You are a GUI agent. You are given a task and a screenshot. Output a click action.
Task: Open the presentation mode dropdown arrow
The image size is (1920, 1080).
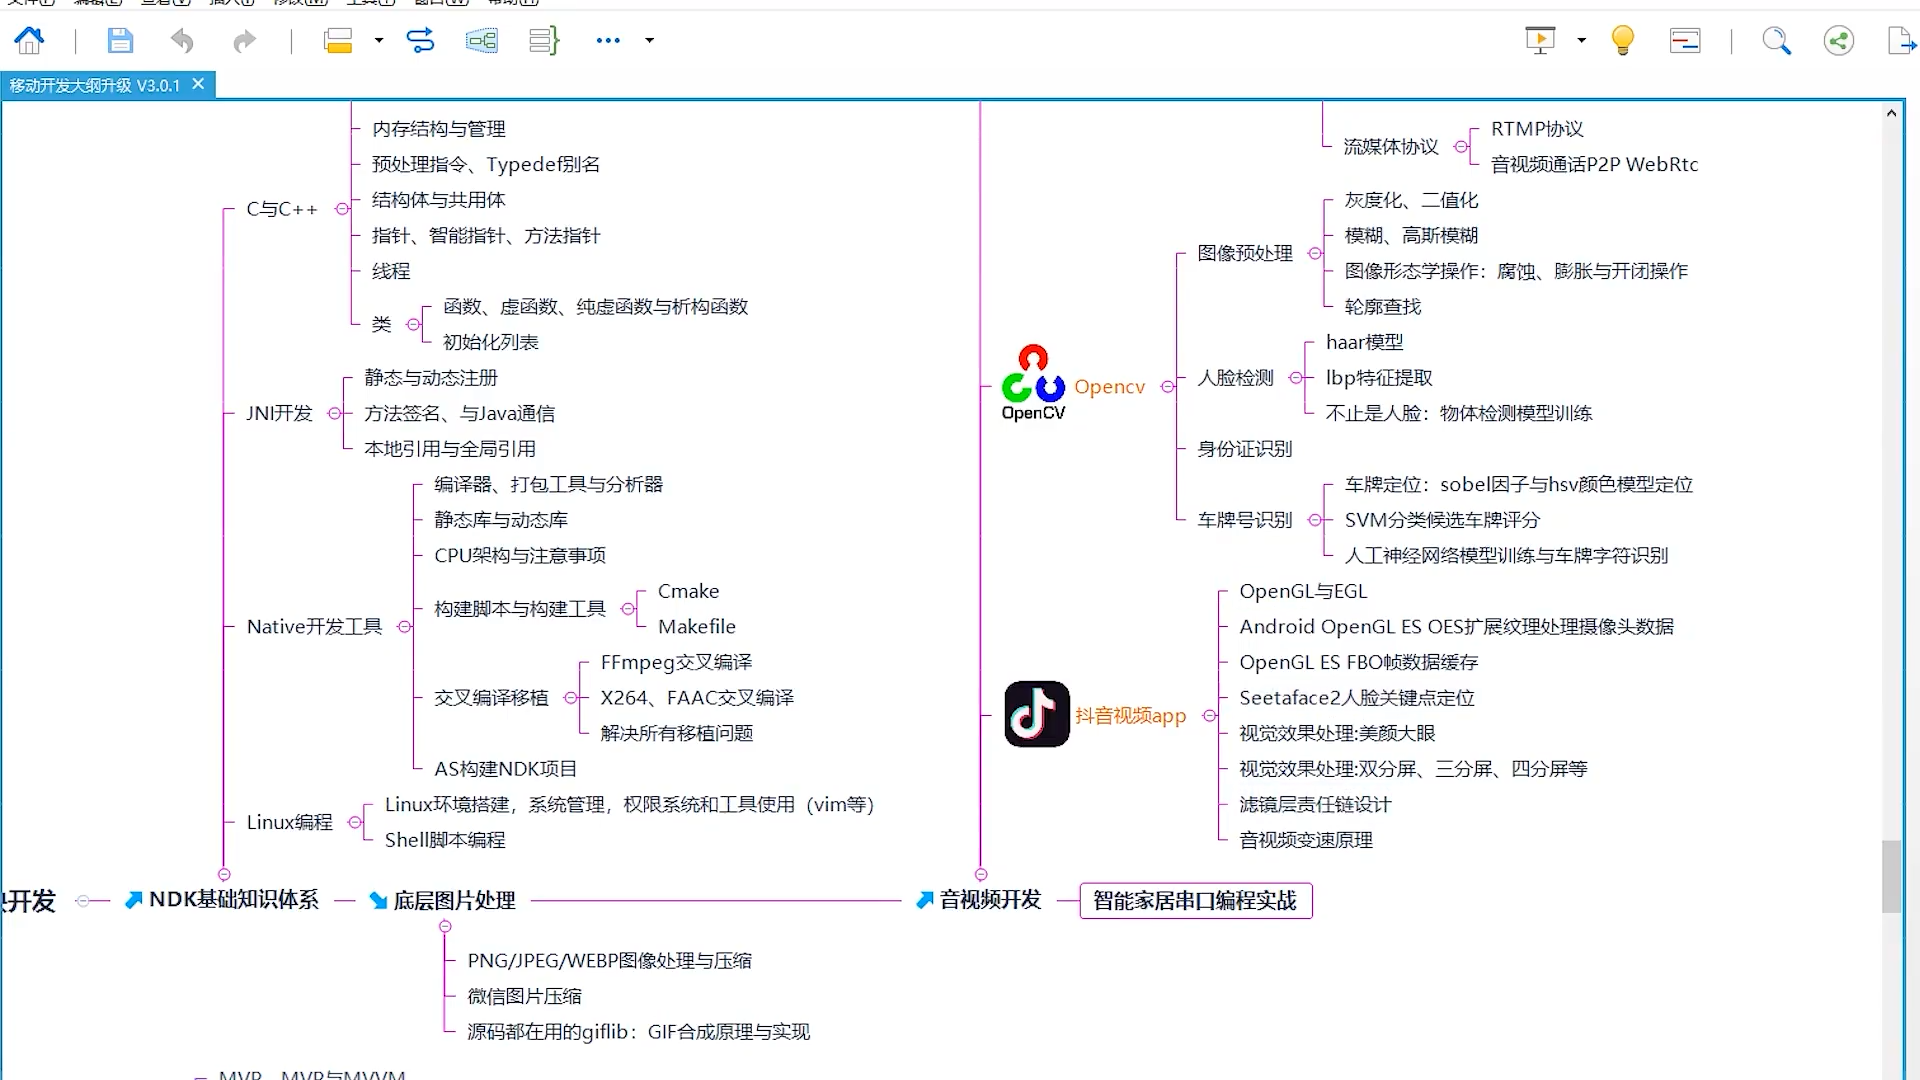[1581, 40]
